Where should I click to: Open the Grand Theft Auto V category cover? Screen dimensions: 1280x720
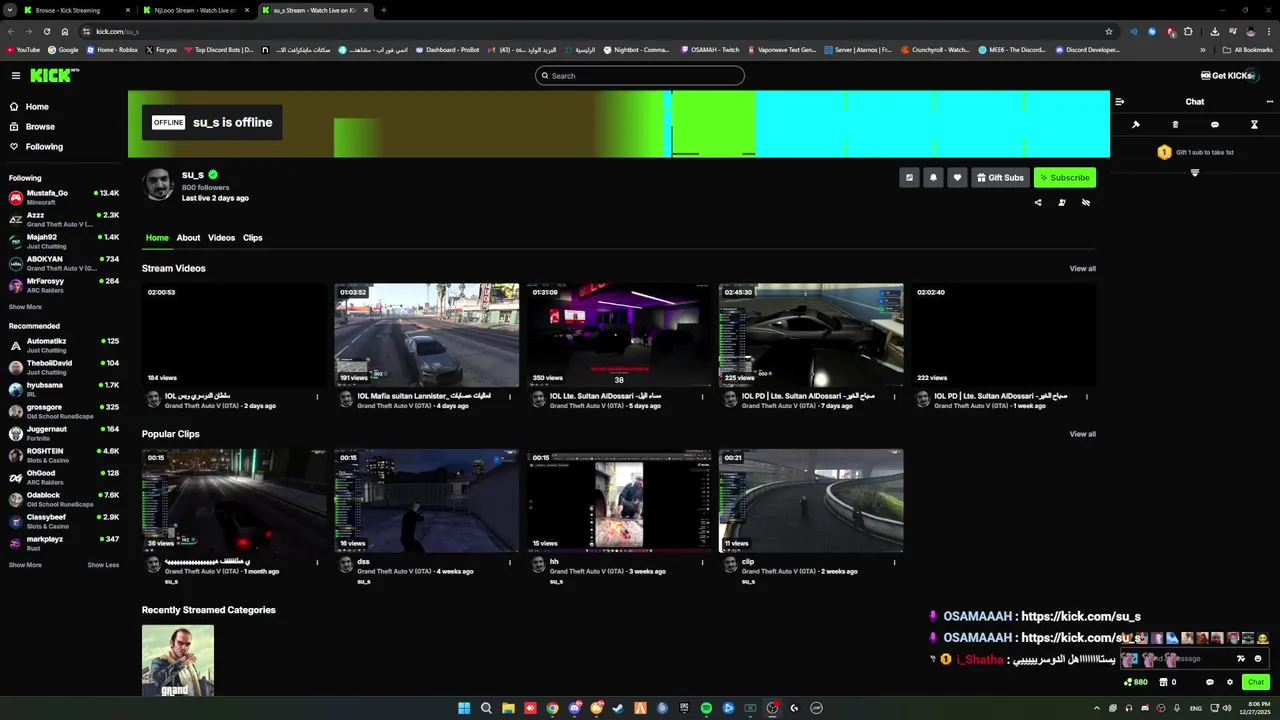pos(178,661)
